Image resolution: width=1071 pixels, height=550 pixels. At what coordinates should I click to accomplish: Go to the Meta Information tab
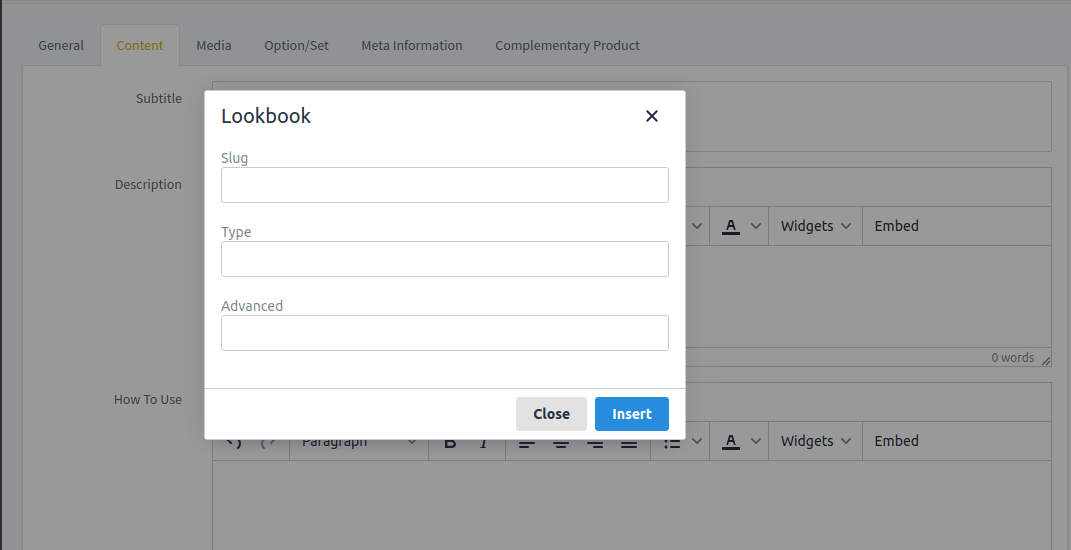click(412, 45)
